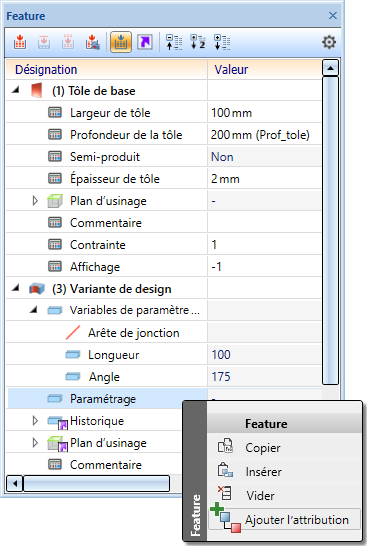
Task: Select the Semi-produit value Non
Action: [264, 157]
